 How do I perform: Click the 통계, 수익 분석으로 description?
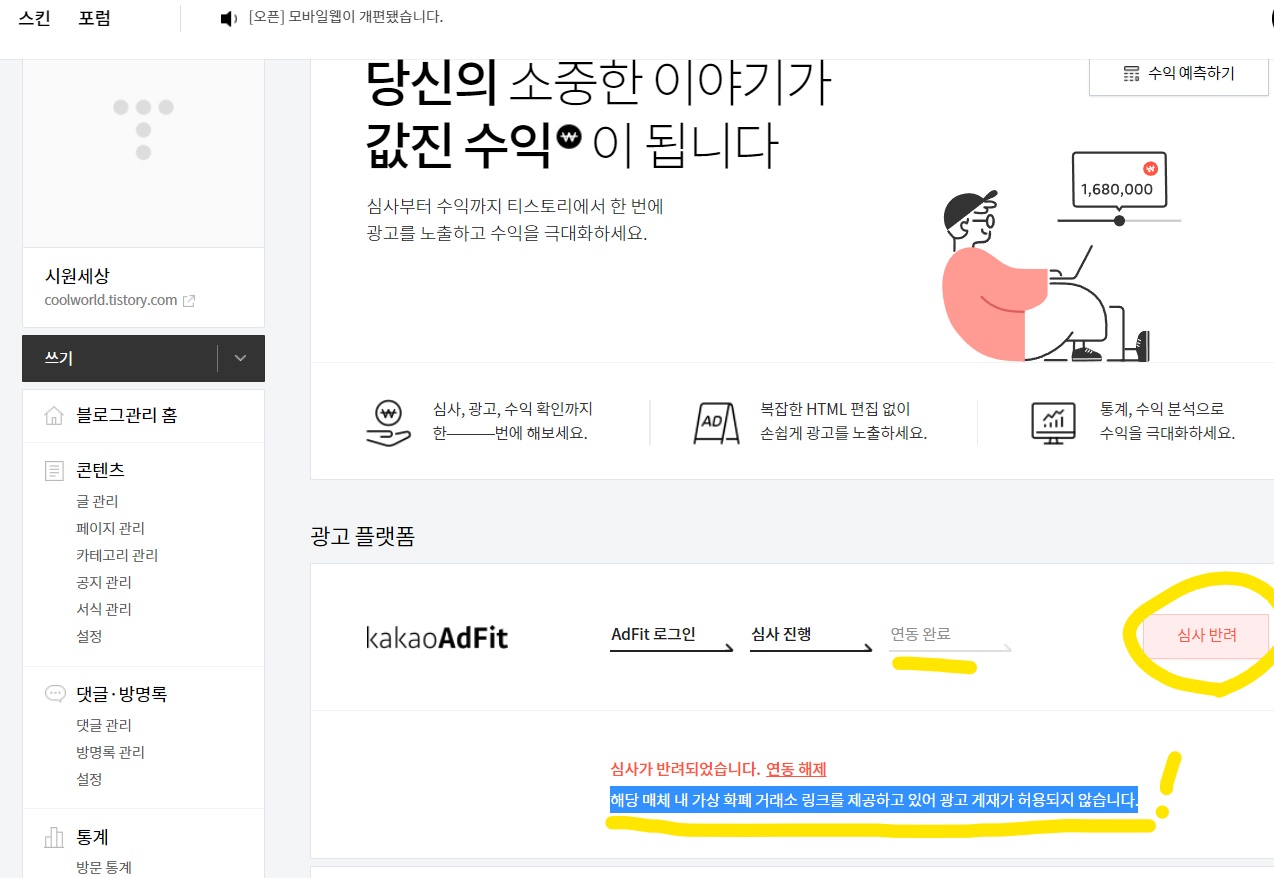click(x=1167, y=421)
